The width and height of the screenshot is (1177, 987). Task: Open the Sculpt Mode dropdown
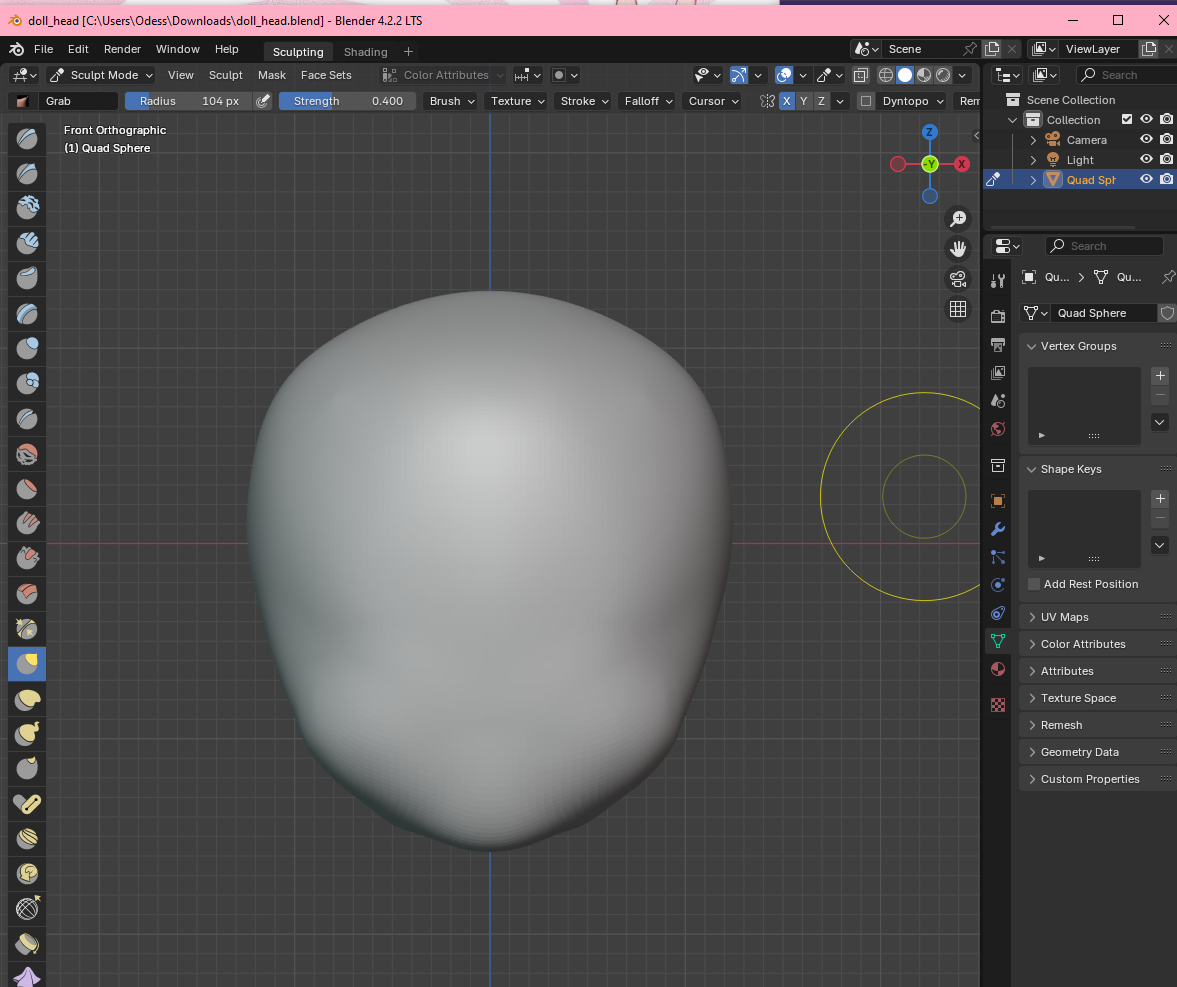[x=101, y=75]
